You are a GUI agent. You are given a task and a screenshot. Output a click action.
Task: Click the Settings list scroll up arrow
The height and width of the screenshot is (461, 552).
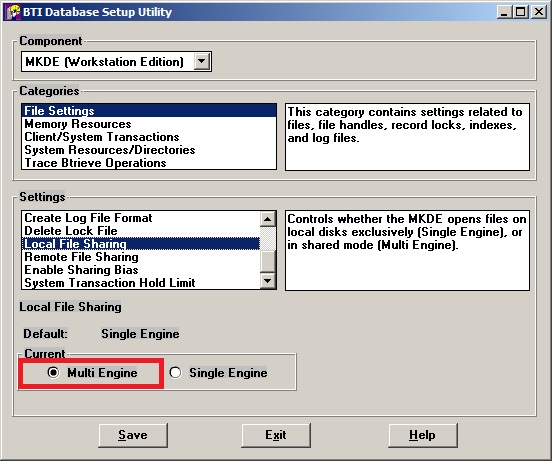[x=268, y=219]
